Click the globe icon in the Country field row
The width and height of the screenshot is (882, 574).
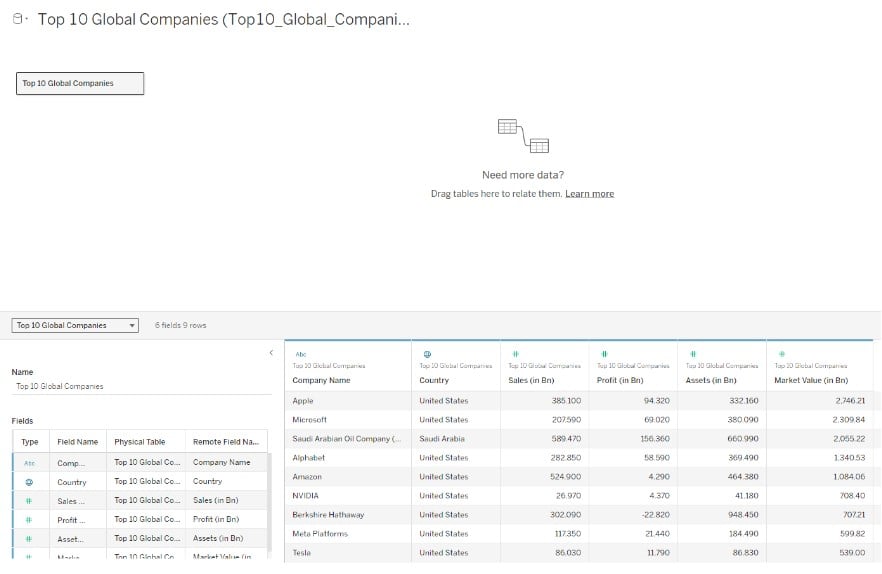tap(29, 482)
